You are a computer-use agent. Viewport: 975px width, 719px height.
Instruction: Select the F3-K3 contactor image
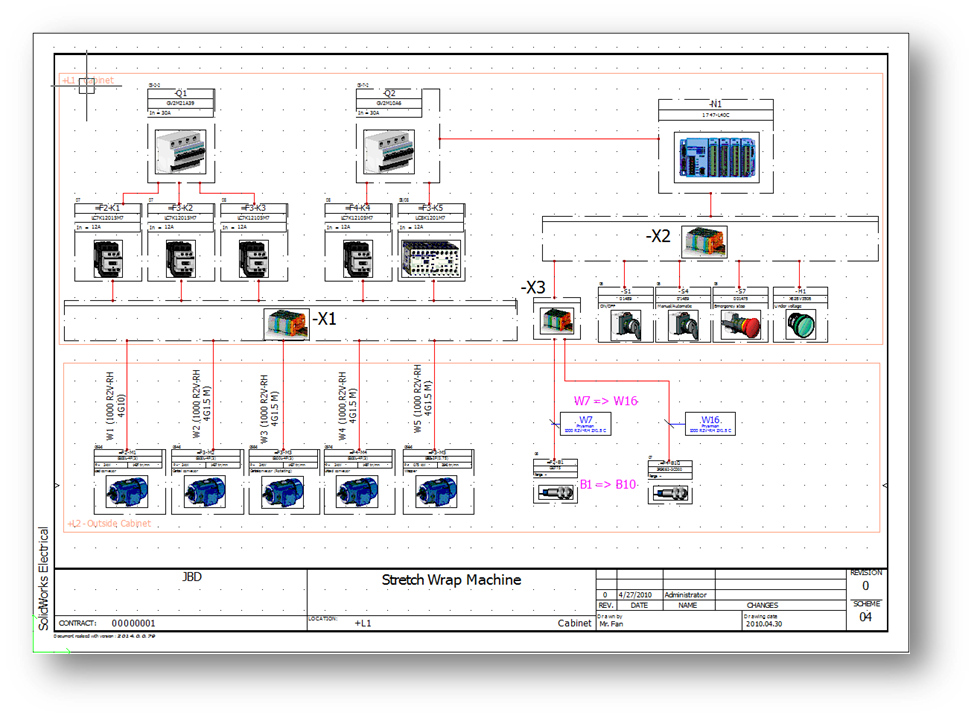coord(254,259)
